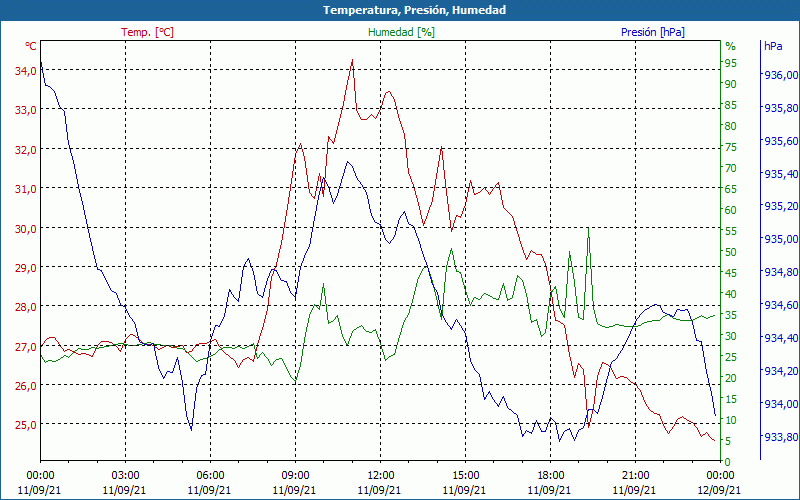Click the 12:00 time axis label

tap(380, 476)
